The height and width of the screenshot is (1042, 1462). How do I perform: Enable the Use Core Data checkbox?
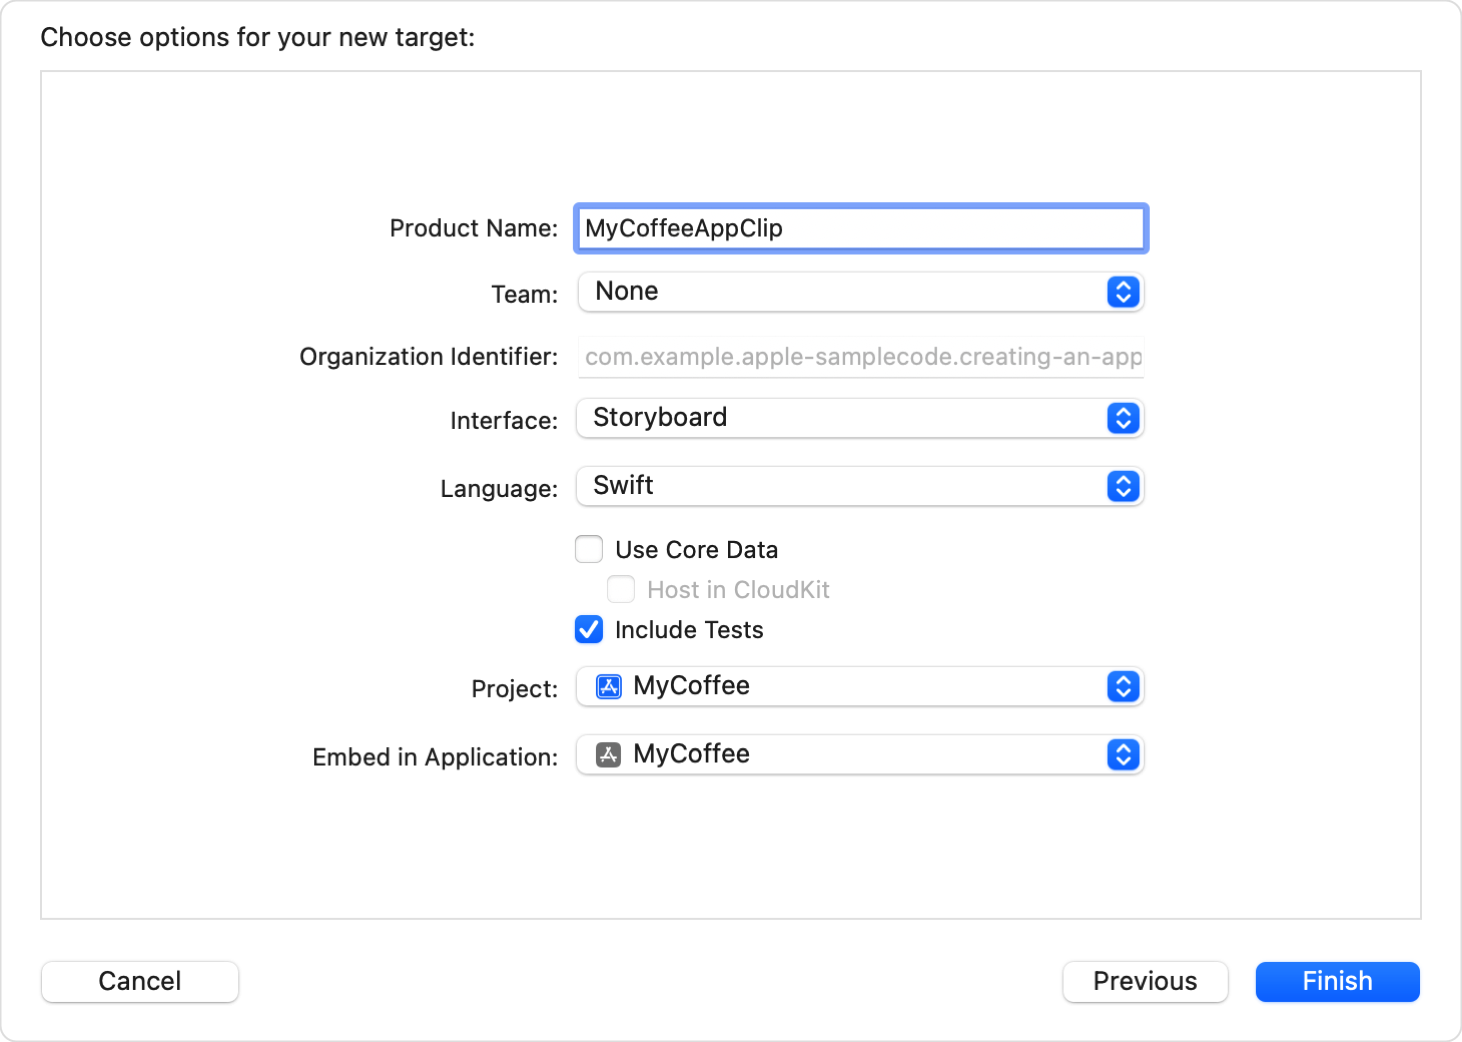[589, 549]
